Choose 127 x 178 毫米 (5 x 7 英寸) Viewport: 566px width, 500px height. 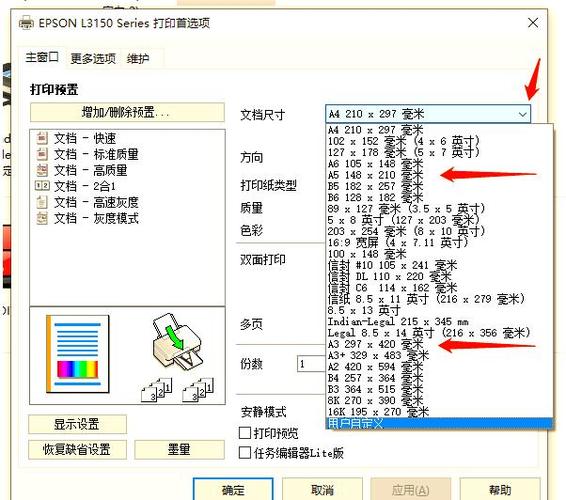click(x=439, y=152)
